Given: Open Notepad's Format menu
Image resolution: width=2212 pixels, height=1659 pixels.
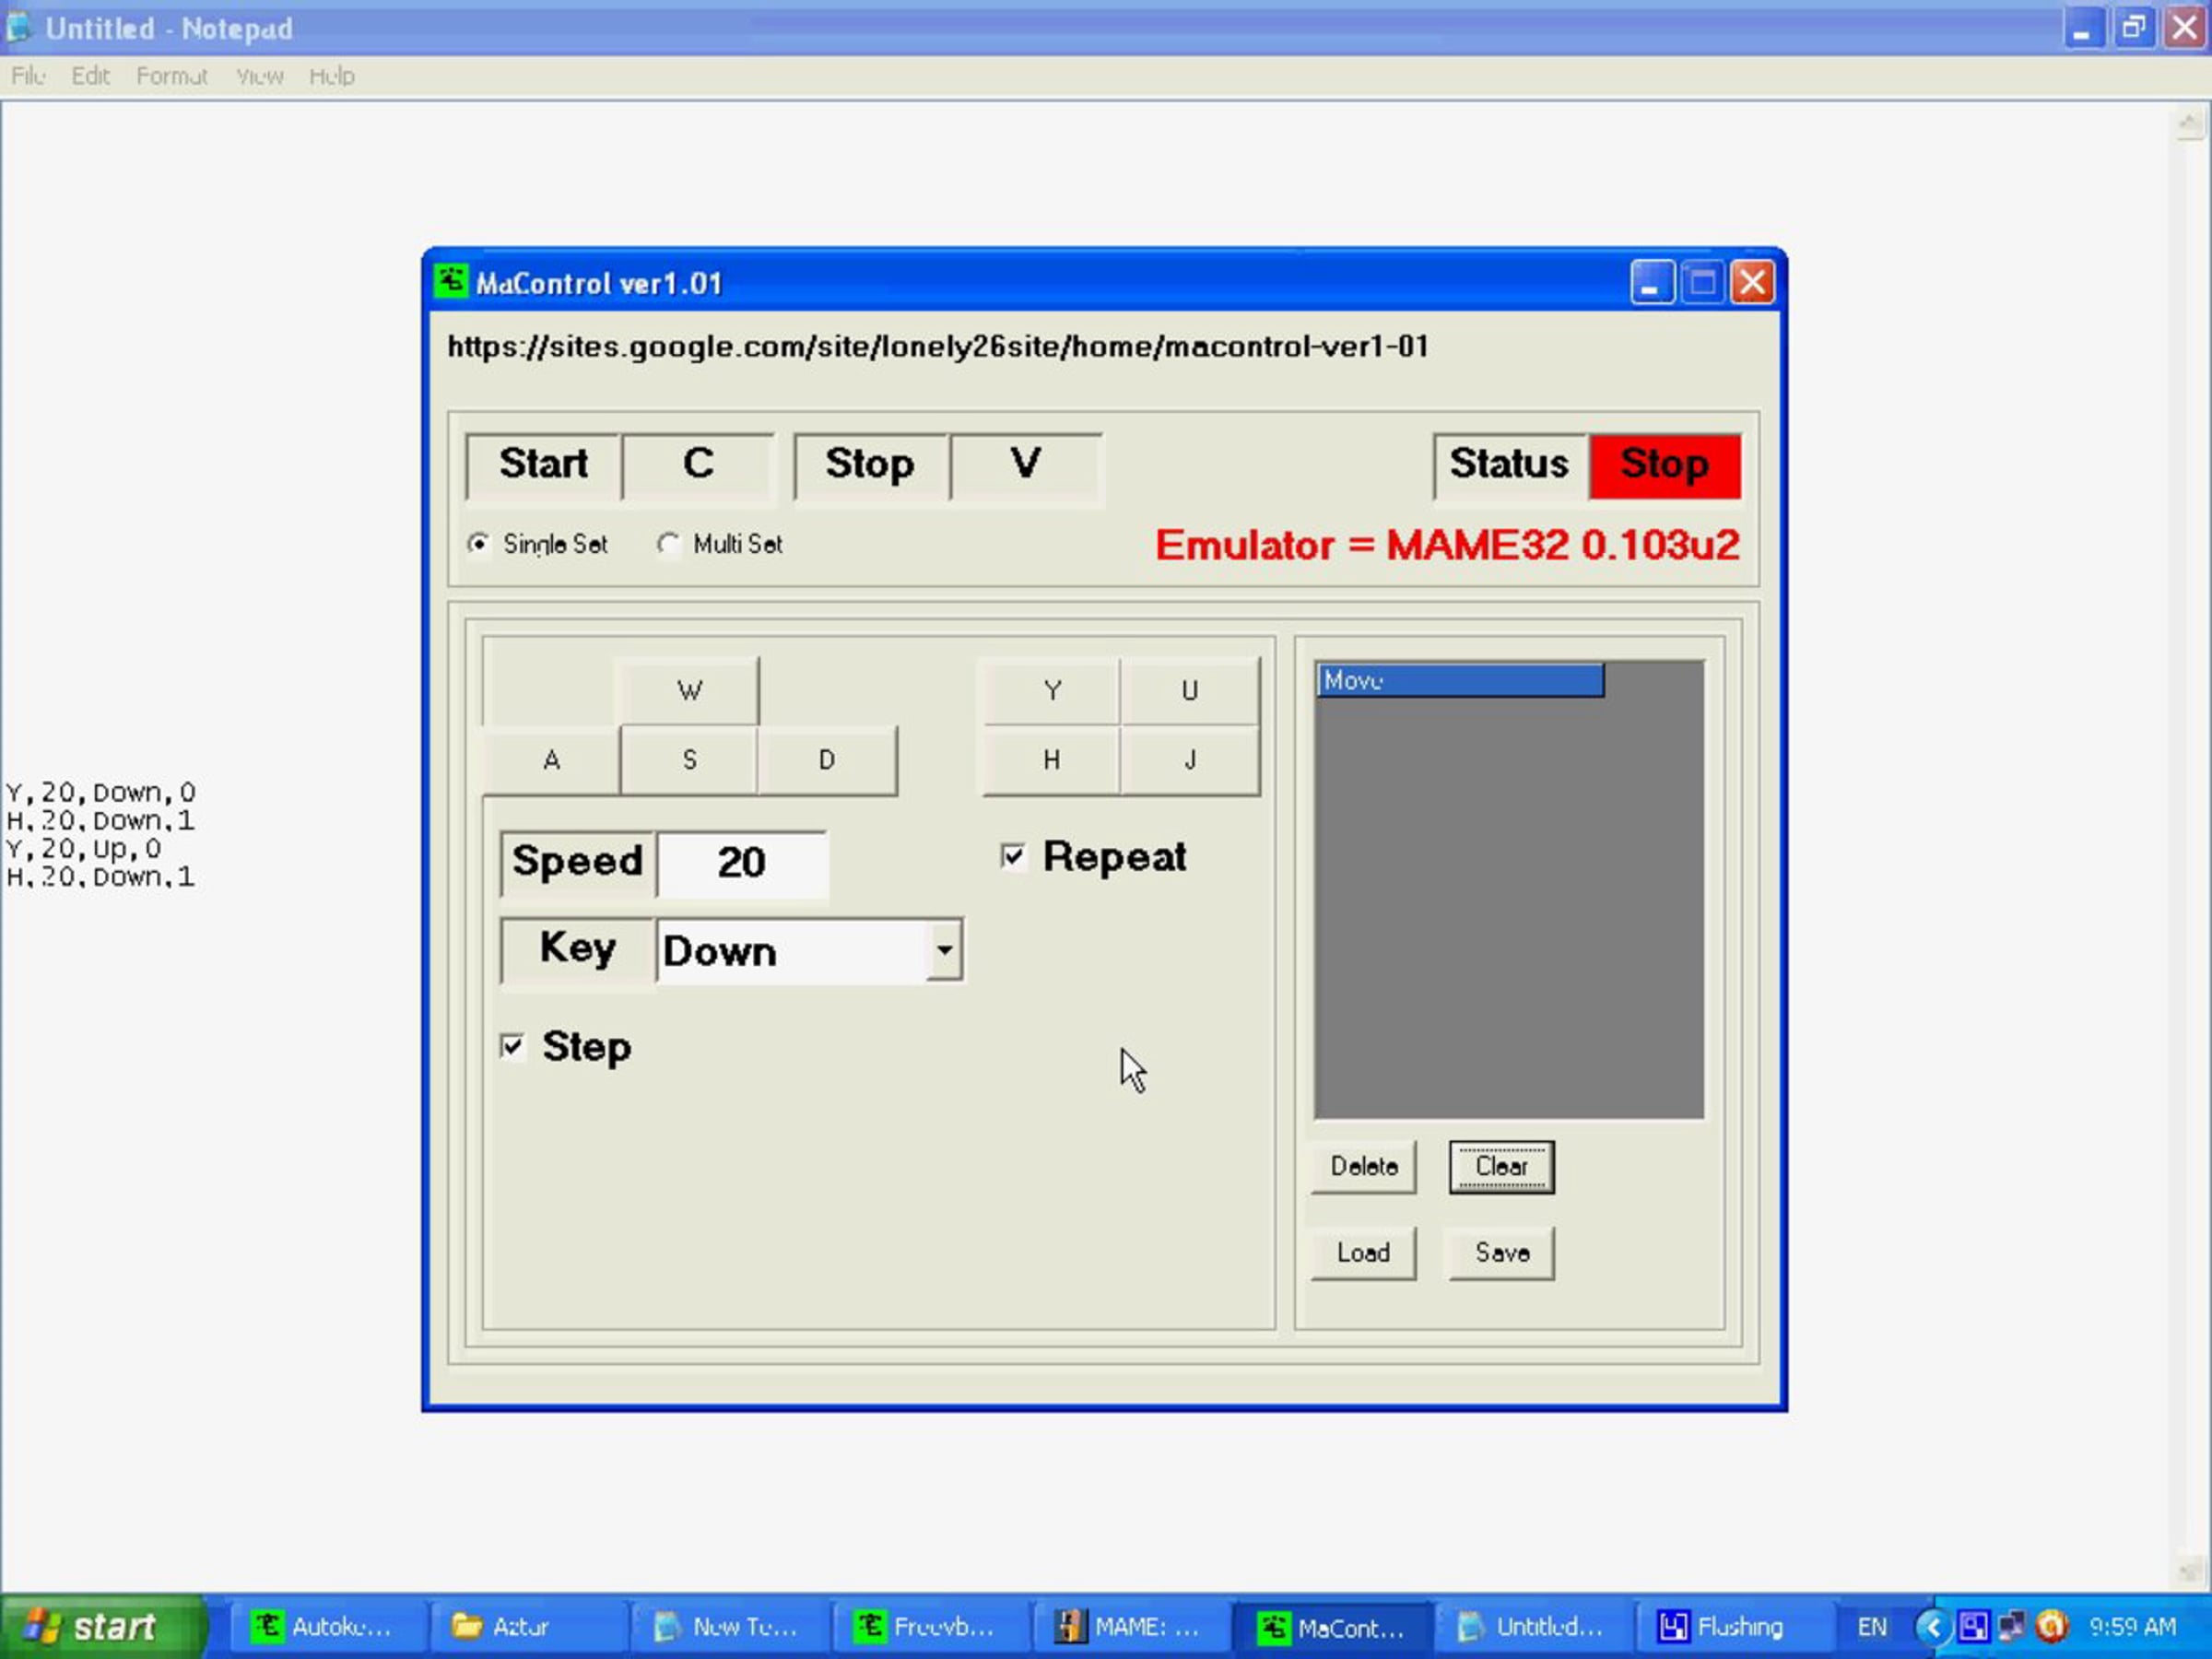Looking at the screenshot, I should [172, 76].
